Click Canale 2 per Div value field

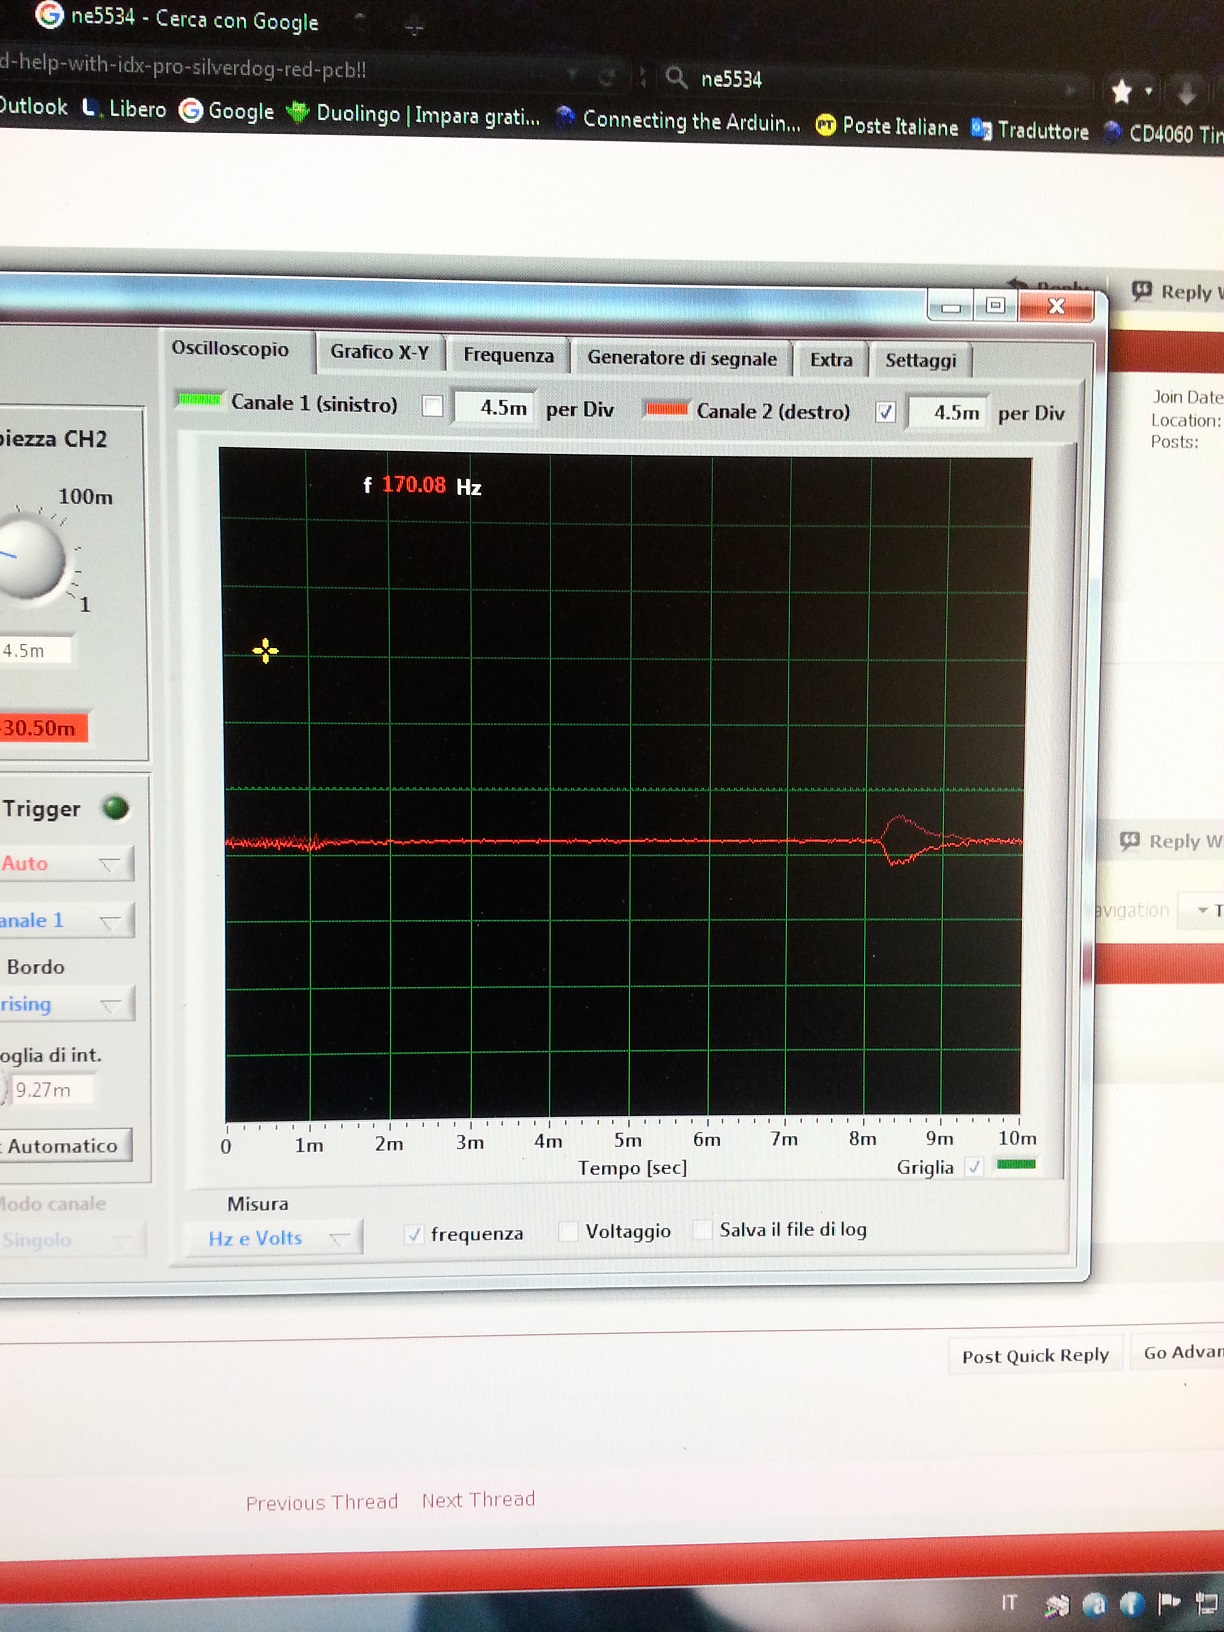pos(948,413)
